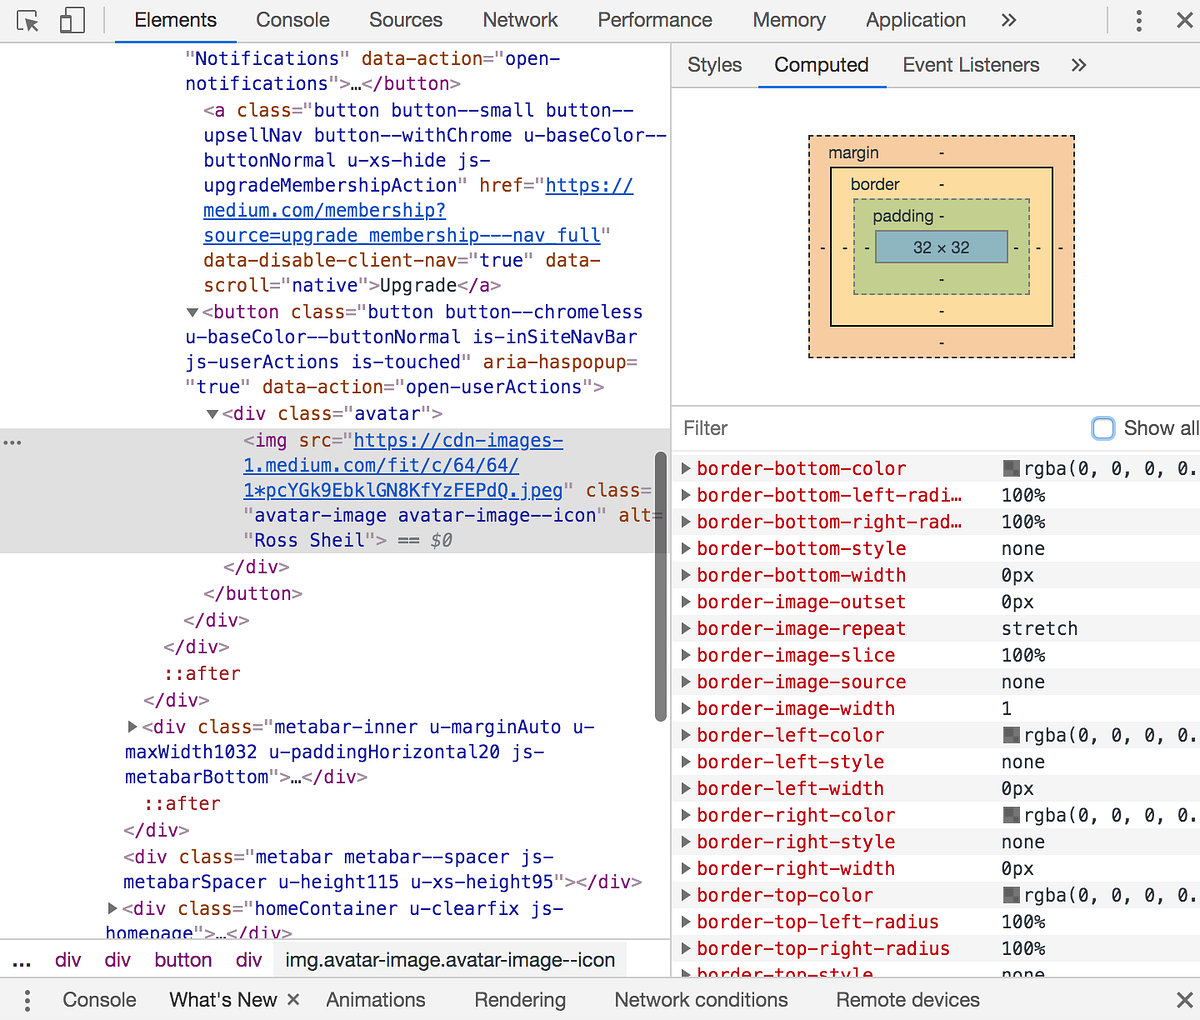Click the border-image-repeat stretch value
The width and height of the screenshot is (1200, 1020).
pyautogui.click(x=1040, y=629)
